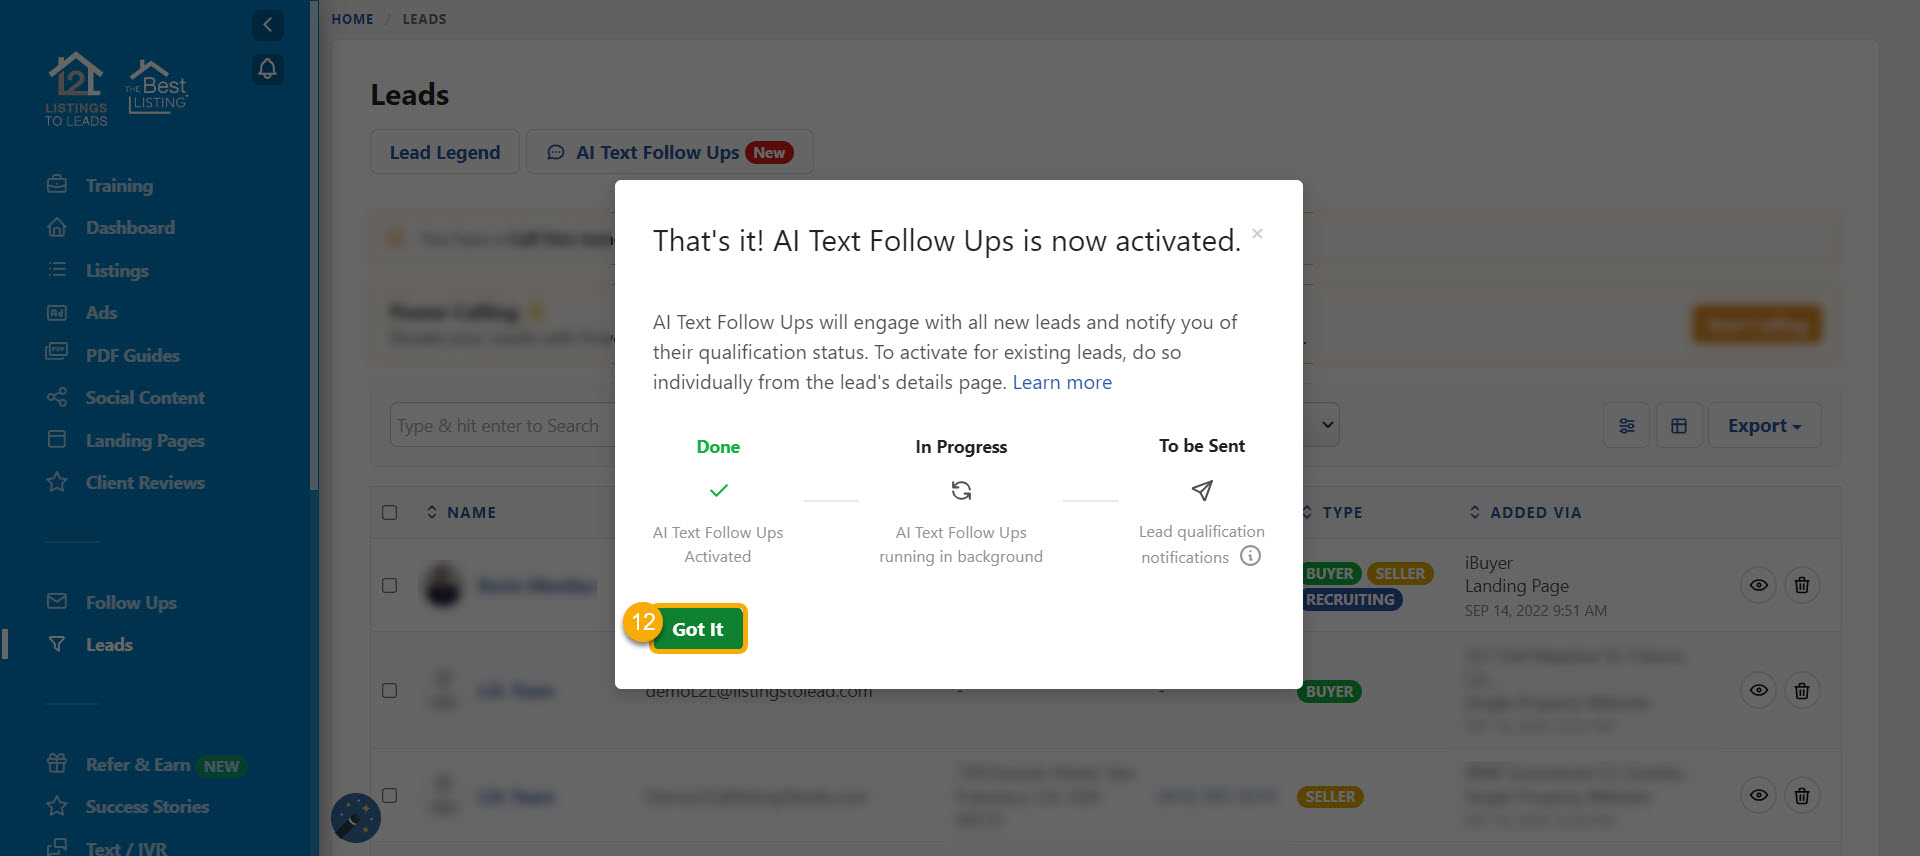Delete the first lead with the trash icon
This screenshot has height=856, width=1920.
point(1801,585)
